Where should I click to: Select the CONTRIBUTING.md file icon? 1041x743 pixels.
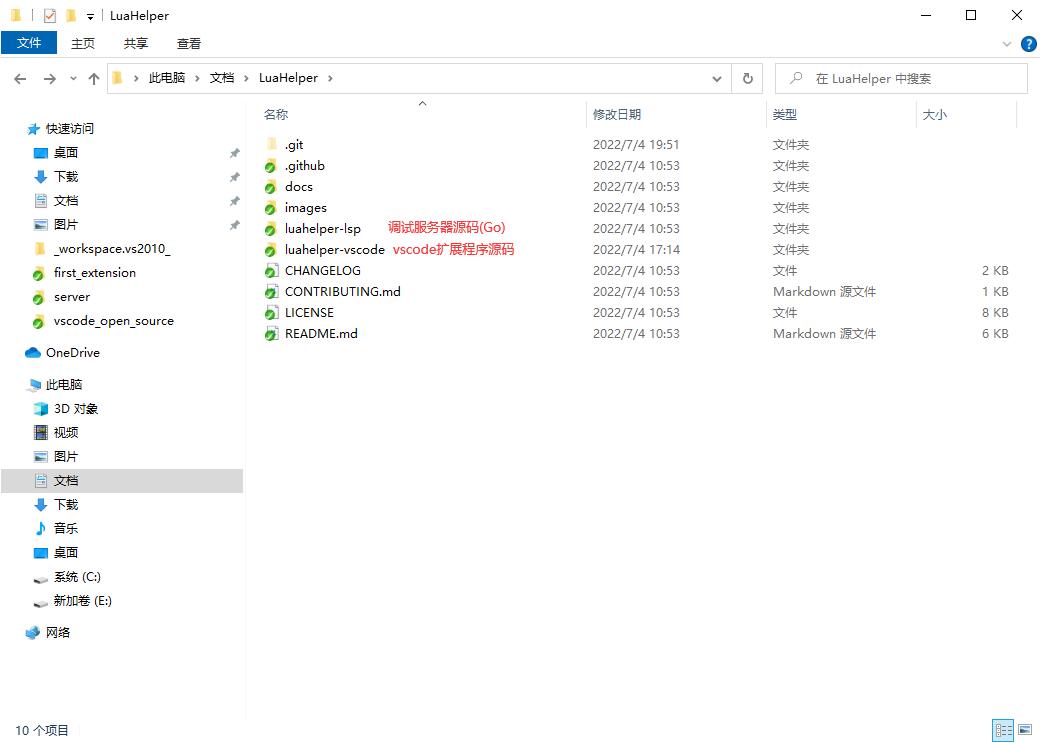[x=271, y=292]
